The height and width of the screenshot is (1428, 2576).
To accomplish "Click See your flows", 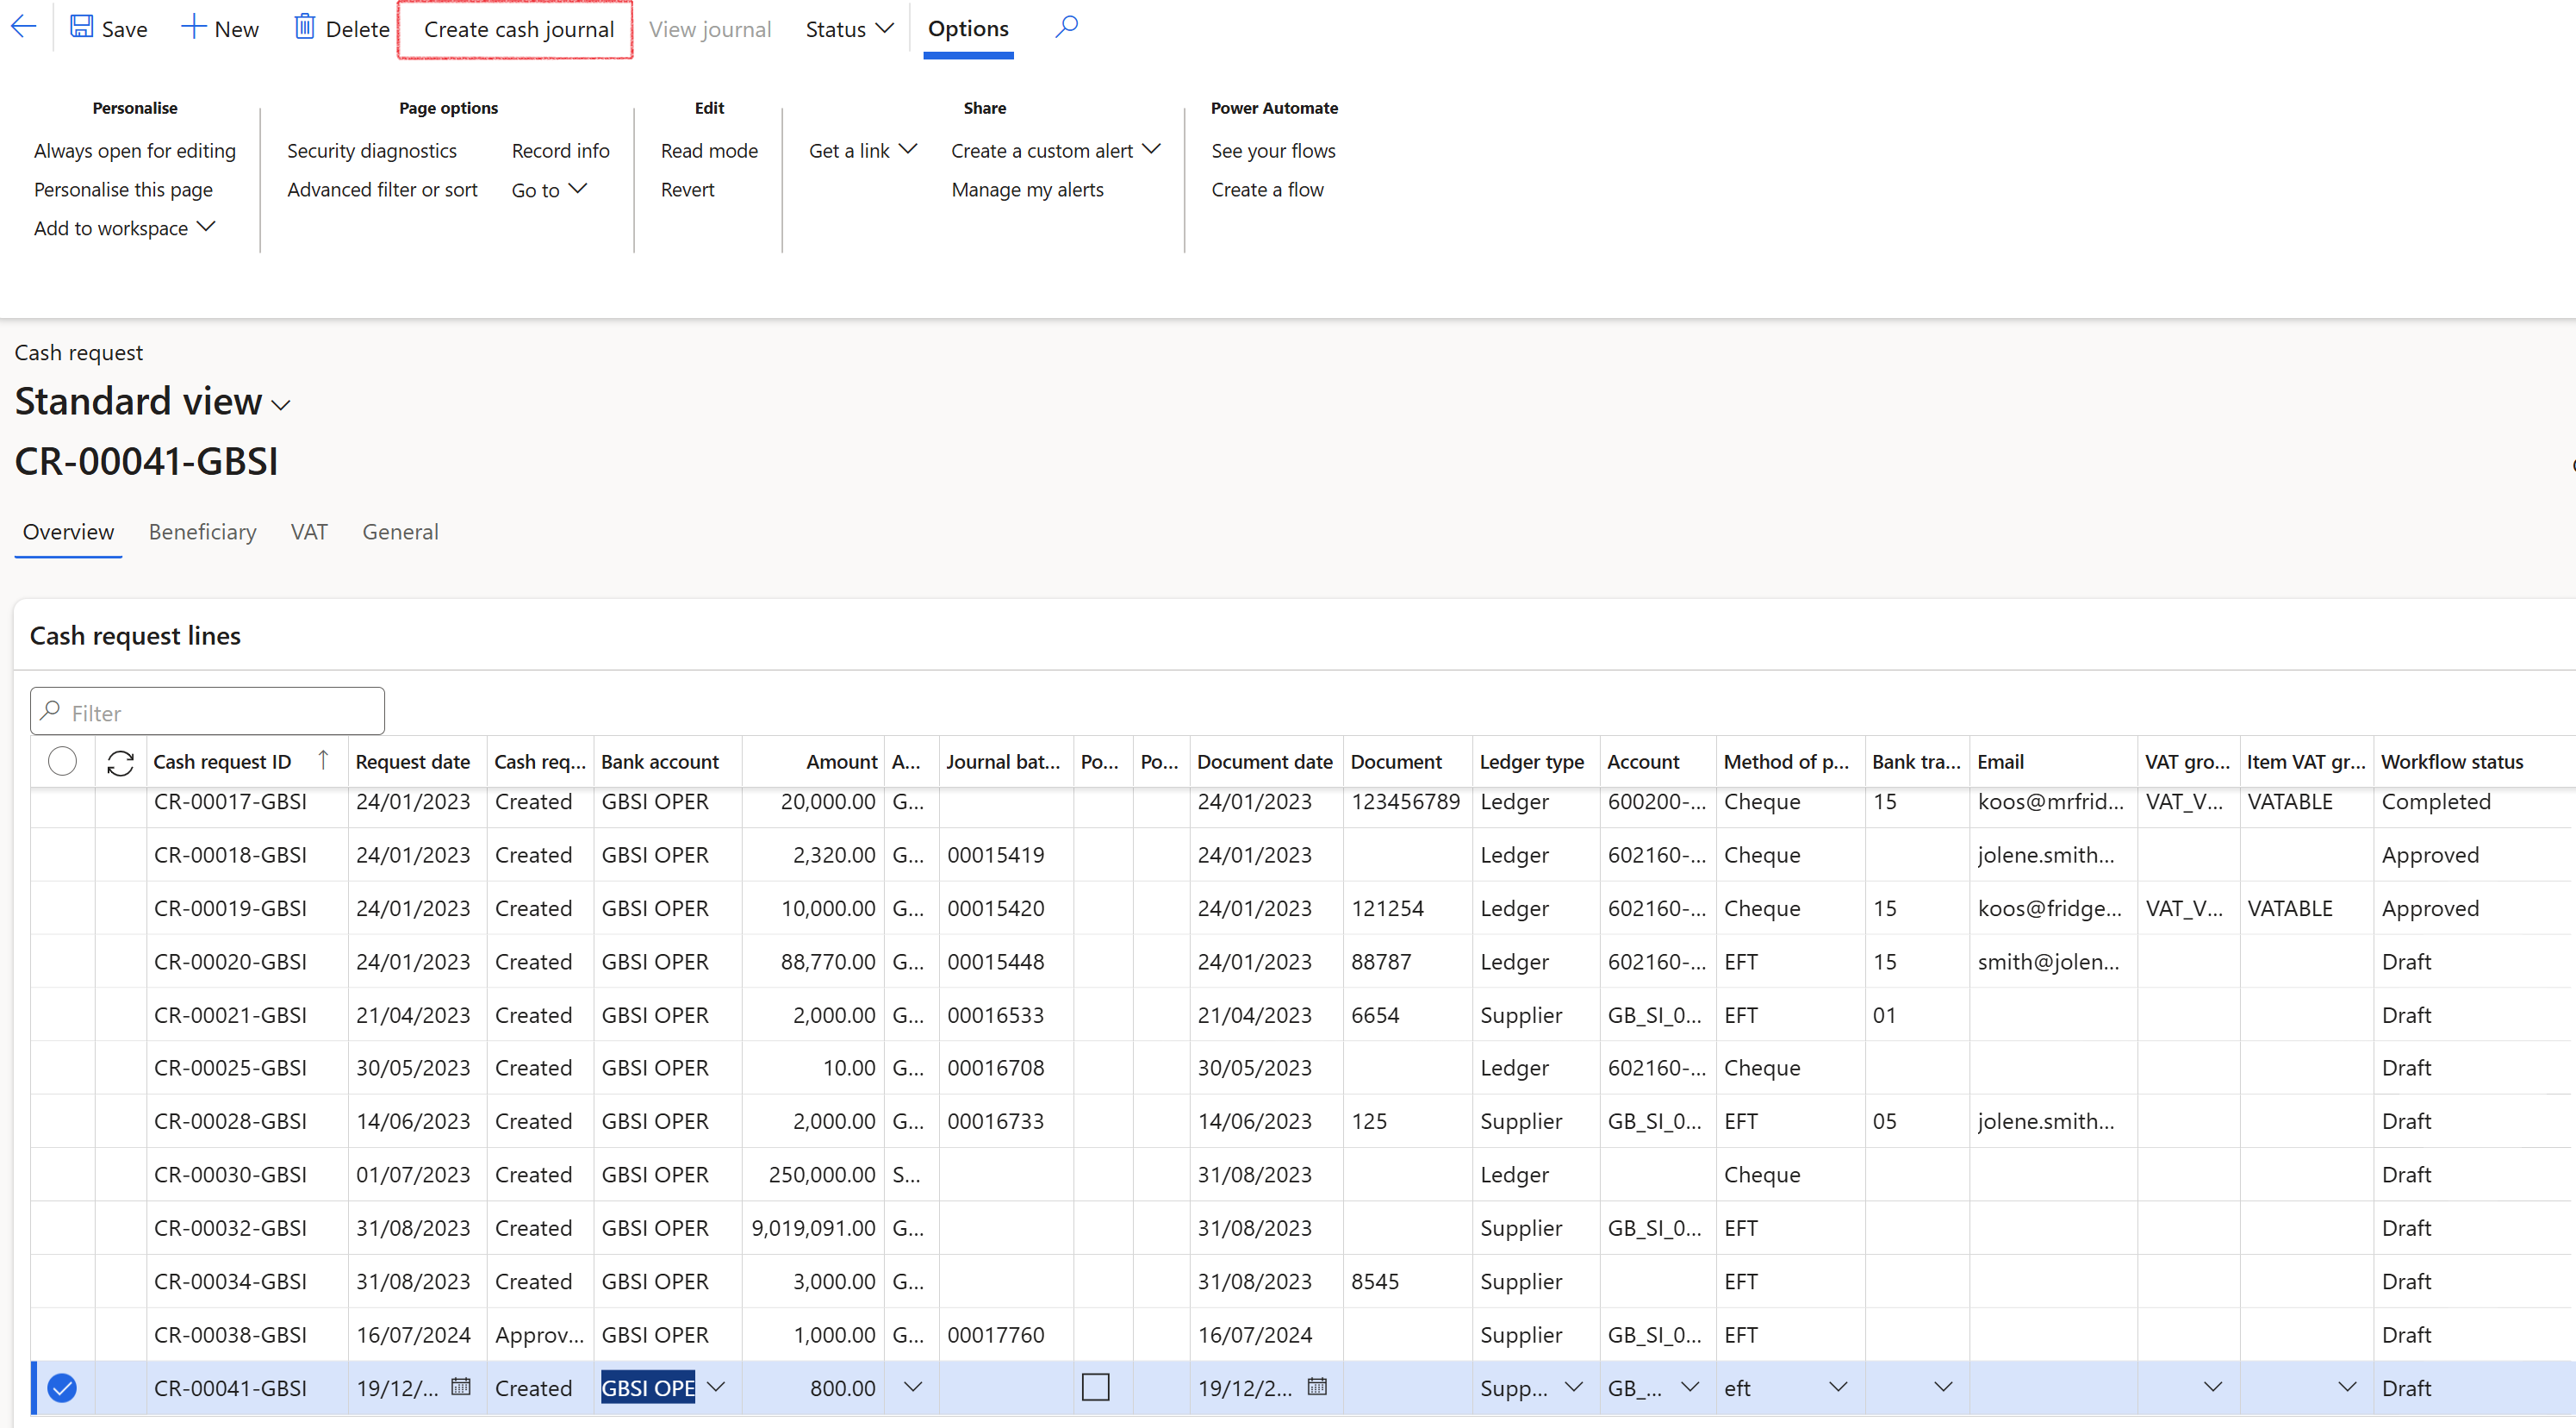I will tap(1273, 150).
